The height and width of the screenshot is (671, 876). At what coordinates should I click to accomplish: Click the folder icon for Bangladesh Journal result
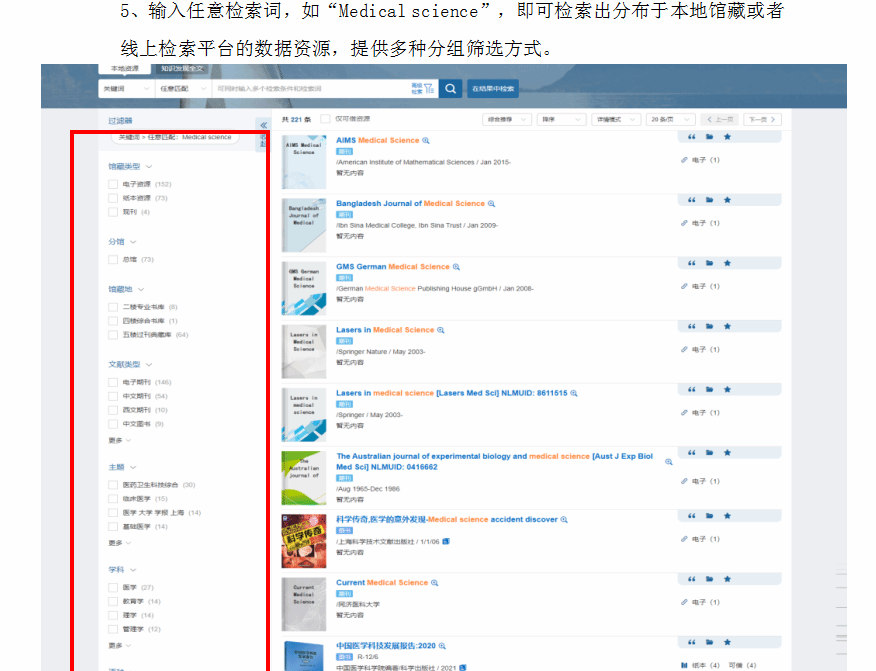point(709,200)
